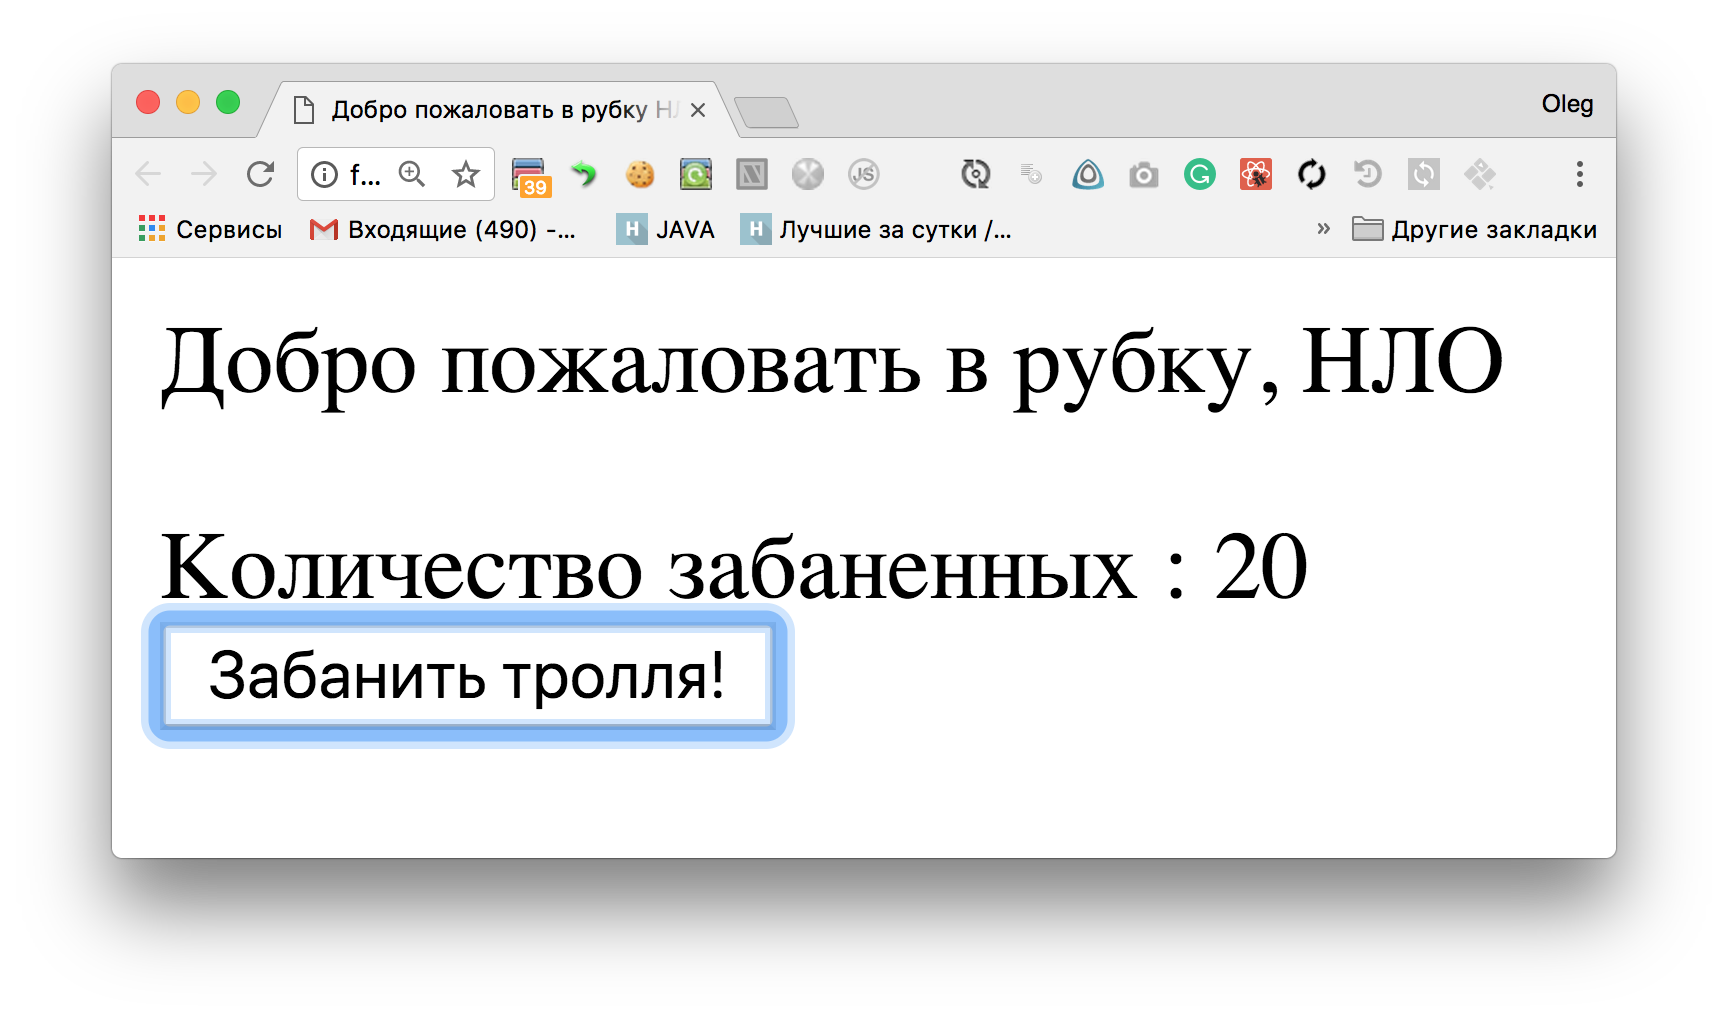Go back with the left arrow
The height and width of the screenshot is (1018, 1728).
(x=148, y=175)
